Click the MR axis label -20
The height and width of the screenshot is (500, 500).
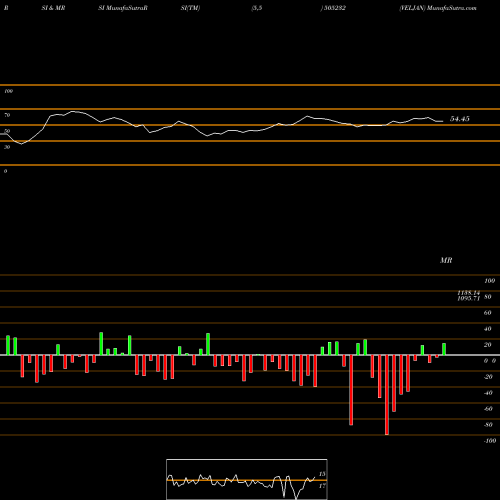point(488,377)
